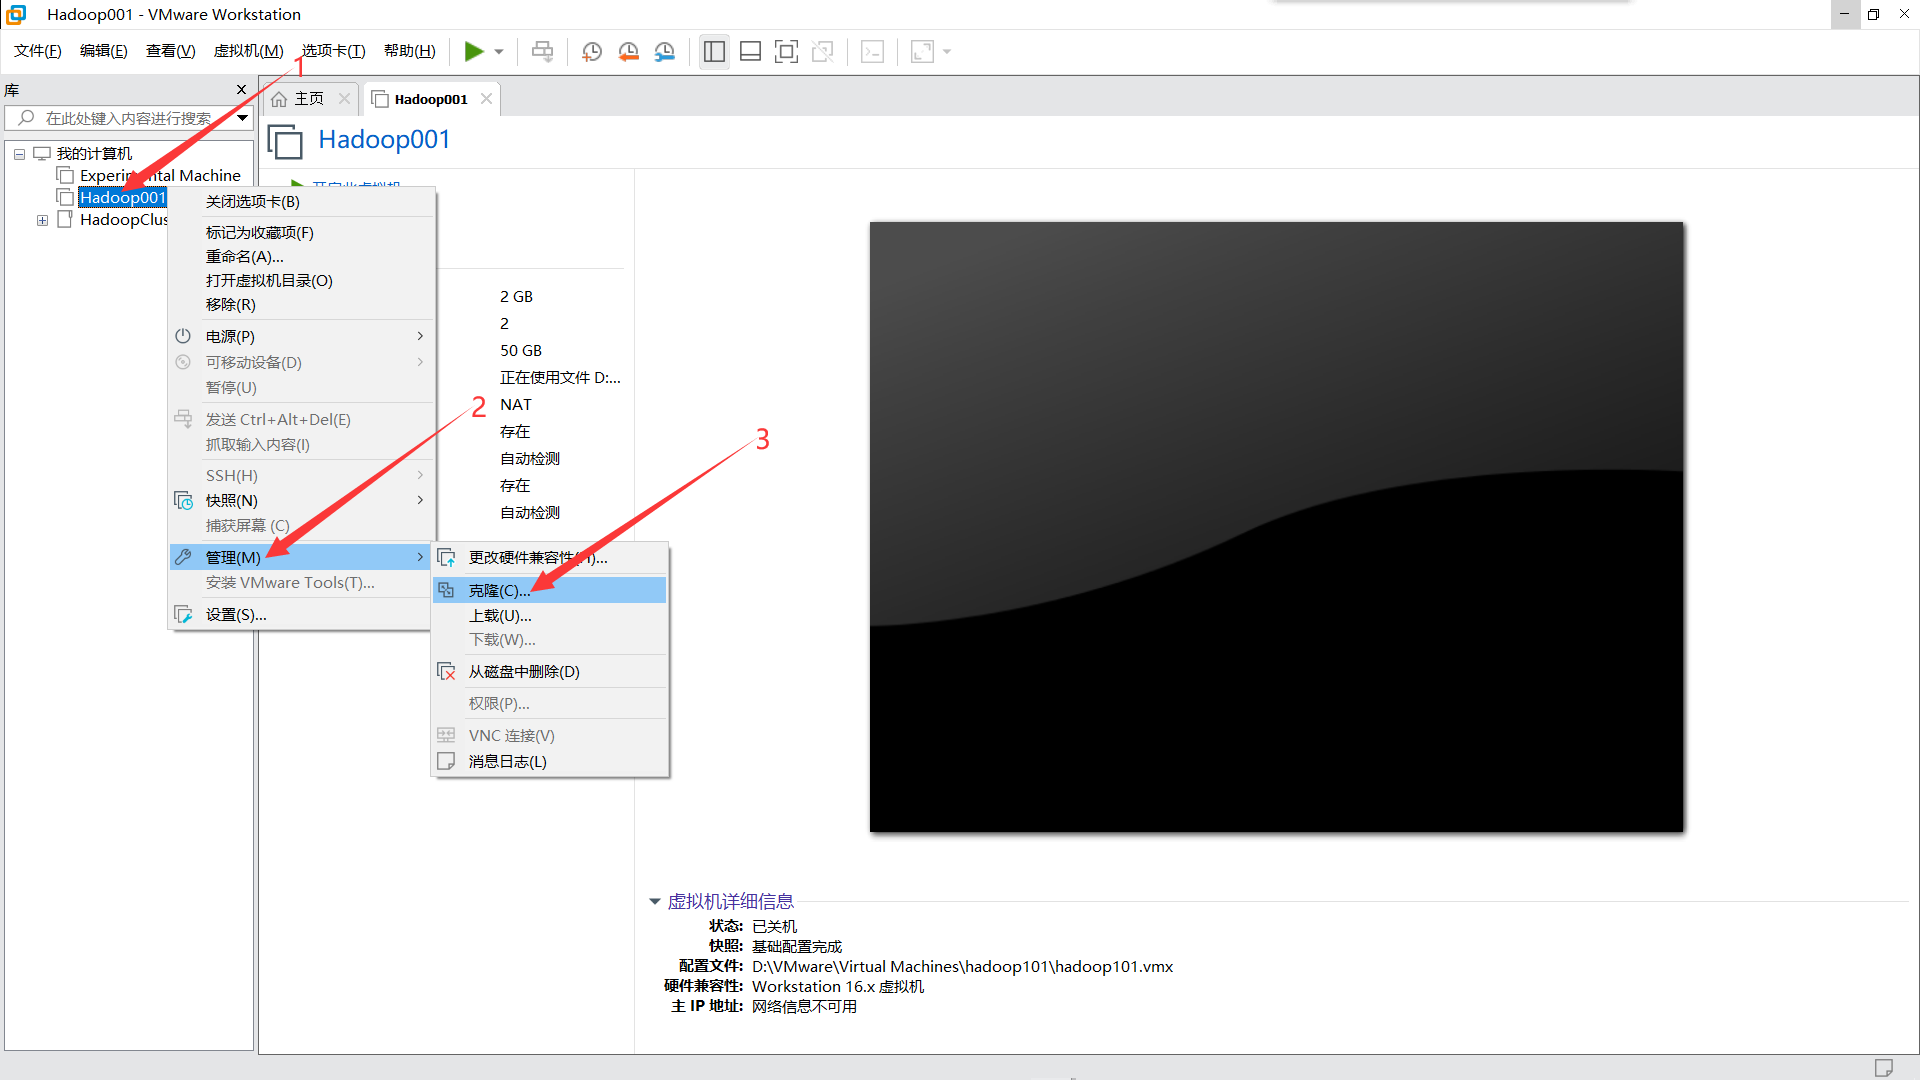Viewport: 1920px width, 1080px height.
Task: Expand the HadoopCluster tree node
Action: (42, 220)
